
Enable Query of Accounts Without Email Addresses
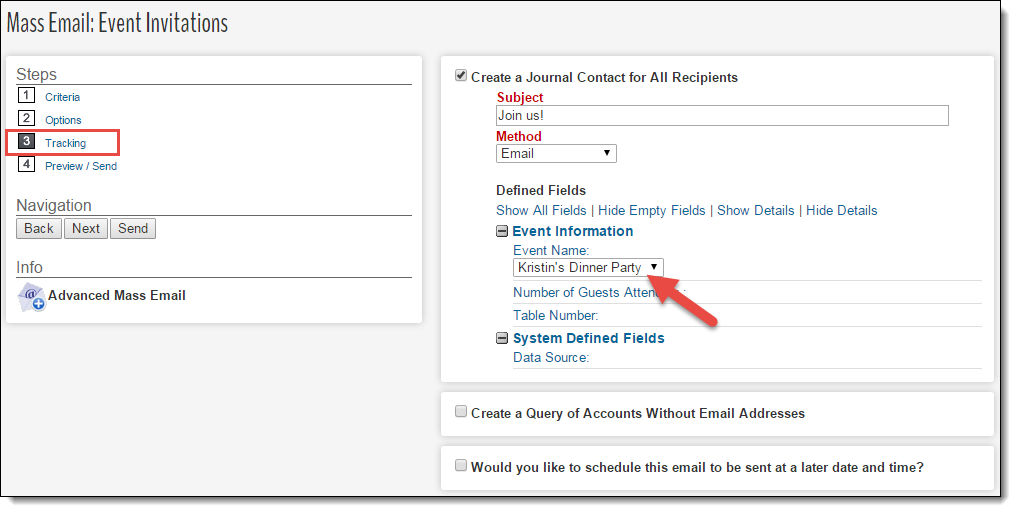tap(461, 412)
